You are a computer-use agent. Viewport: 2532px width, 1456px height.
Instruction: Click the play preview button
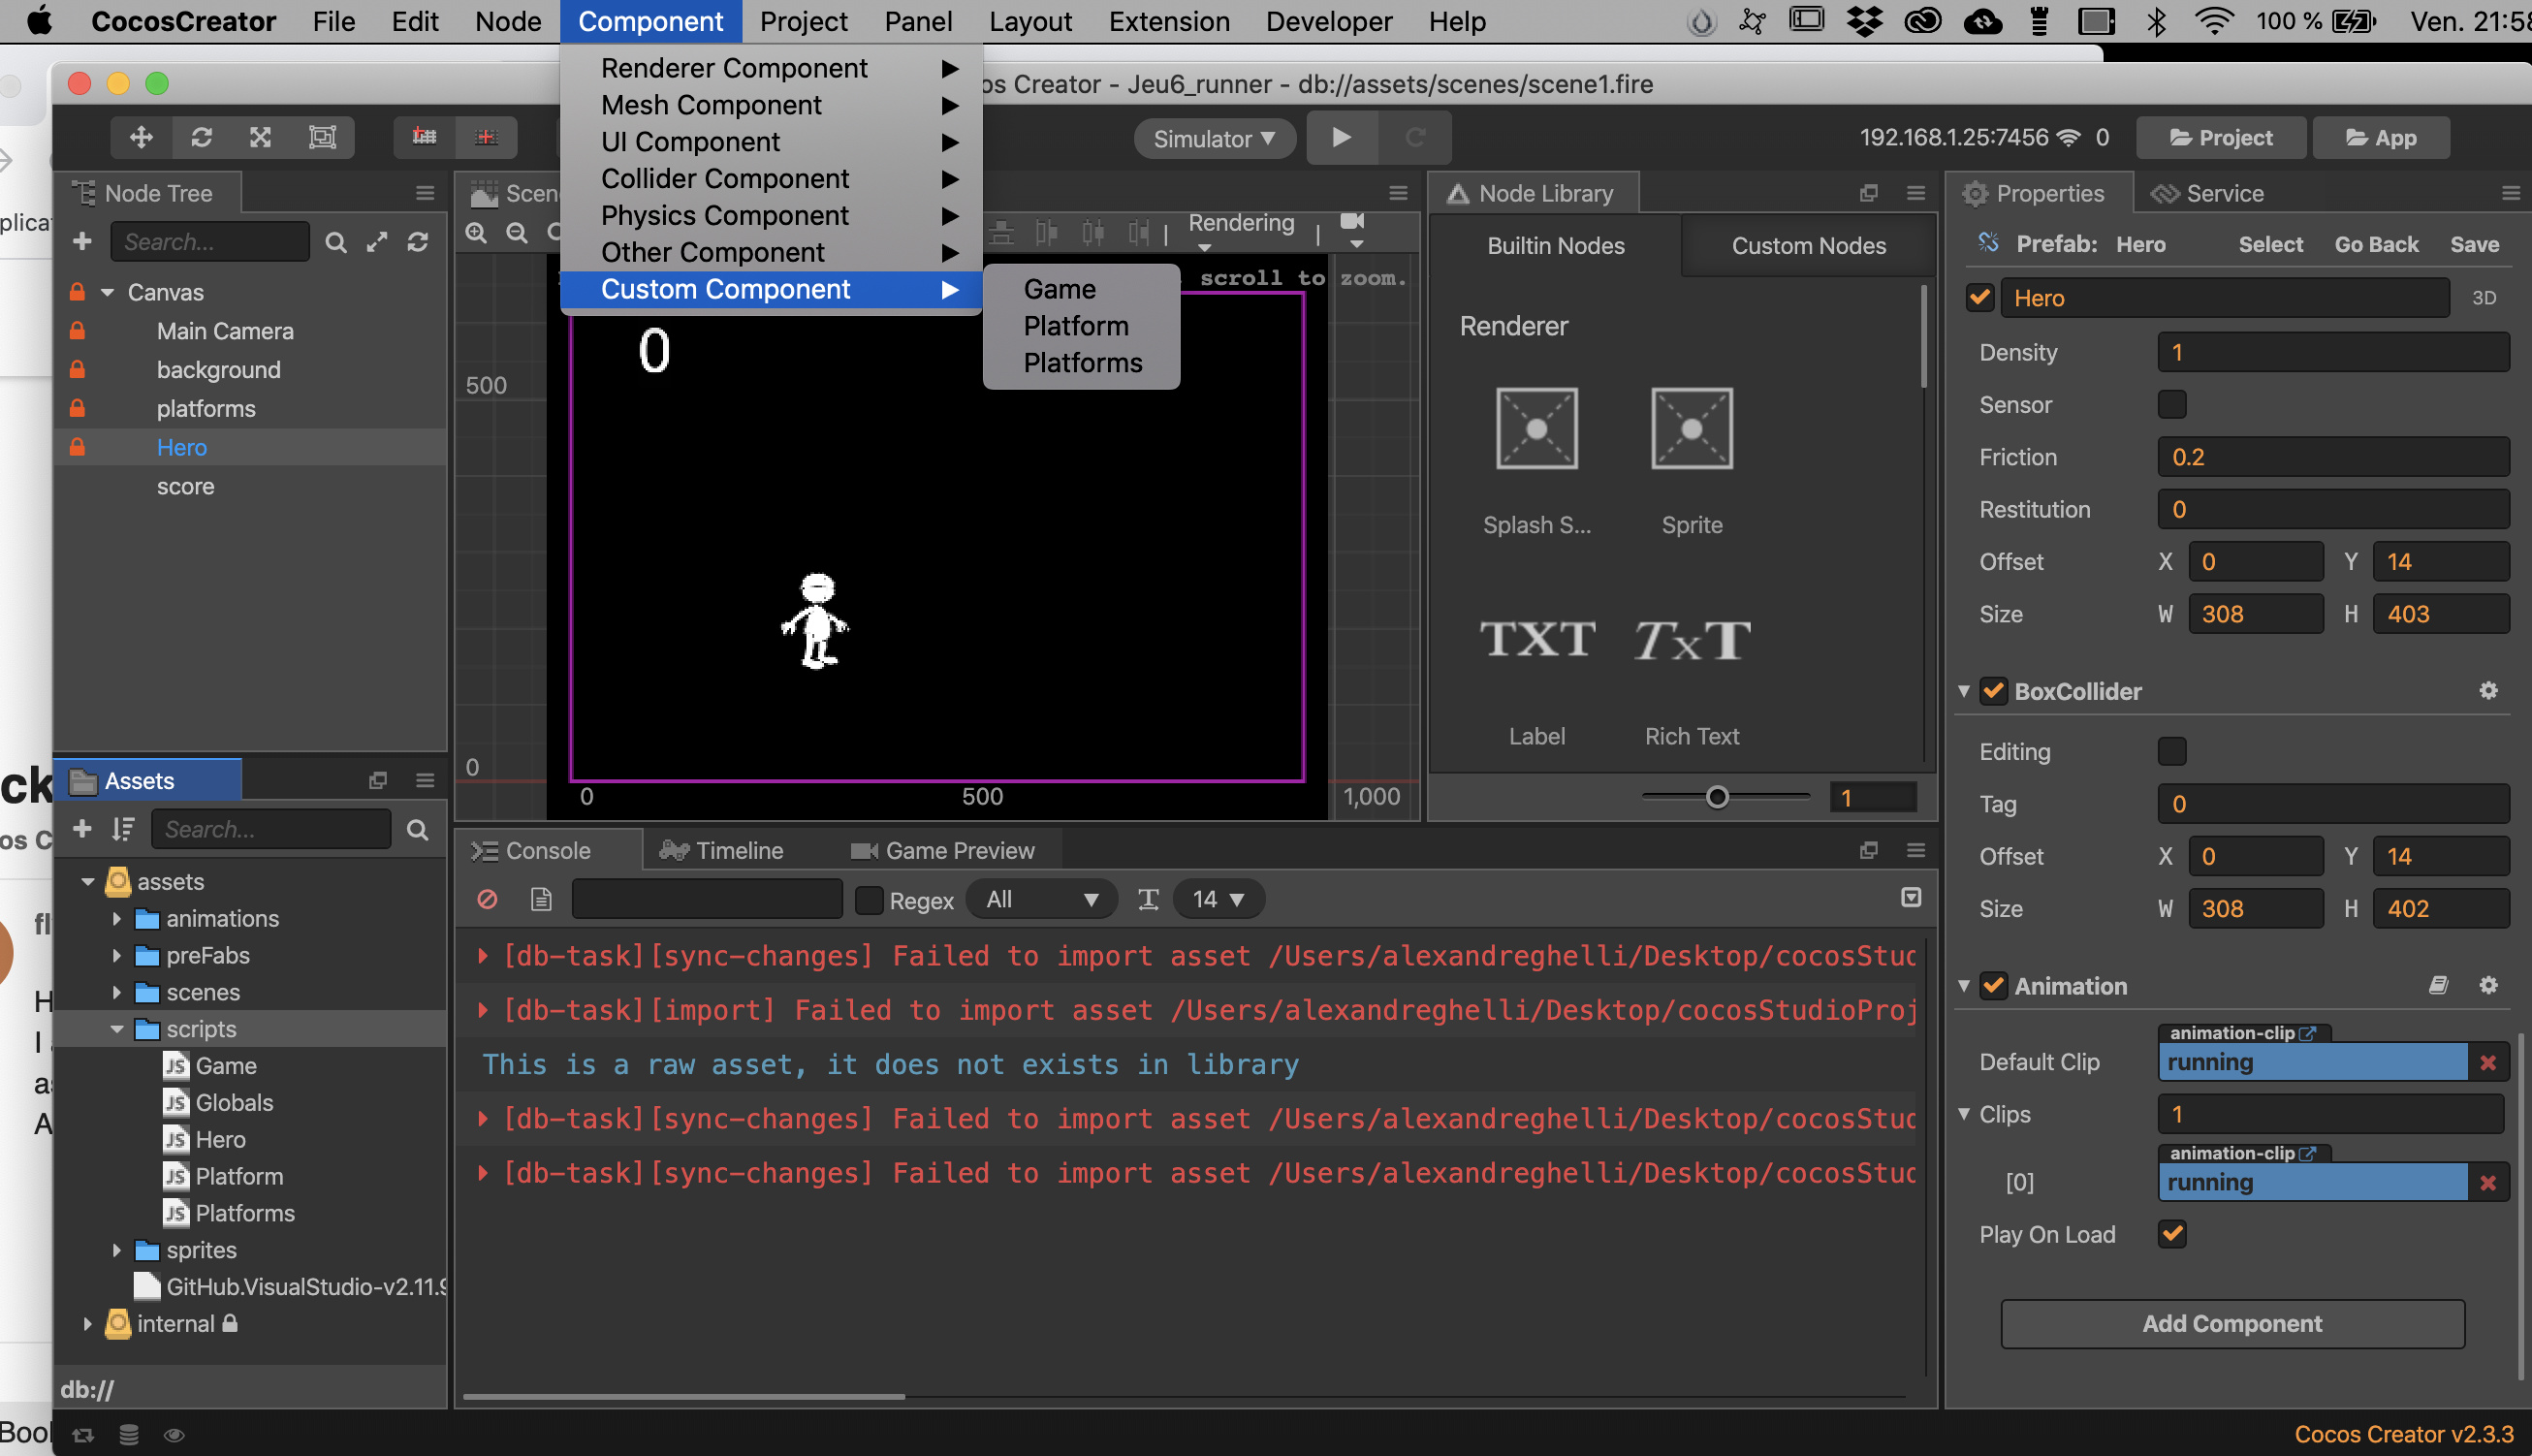pyautogui.click(x=1341, y=137)
